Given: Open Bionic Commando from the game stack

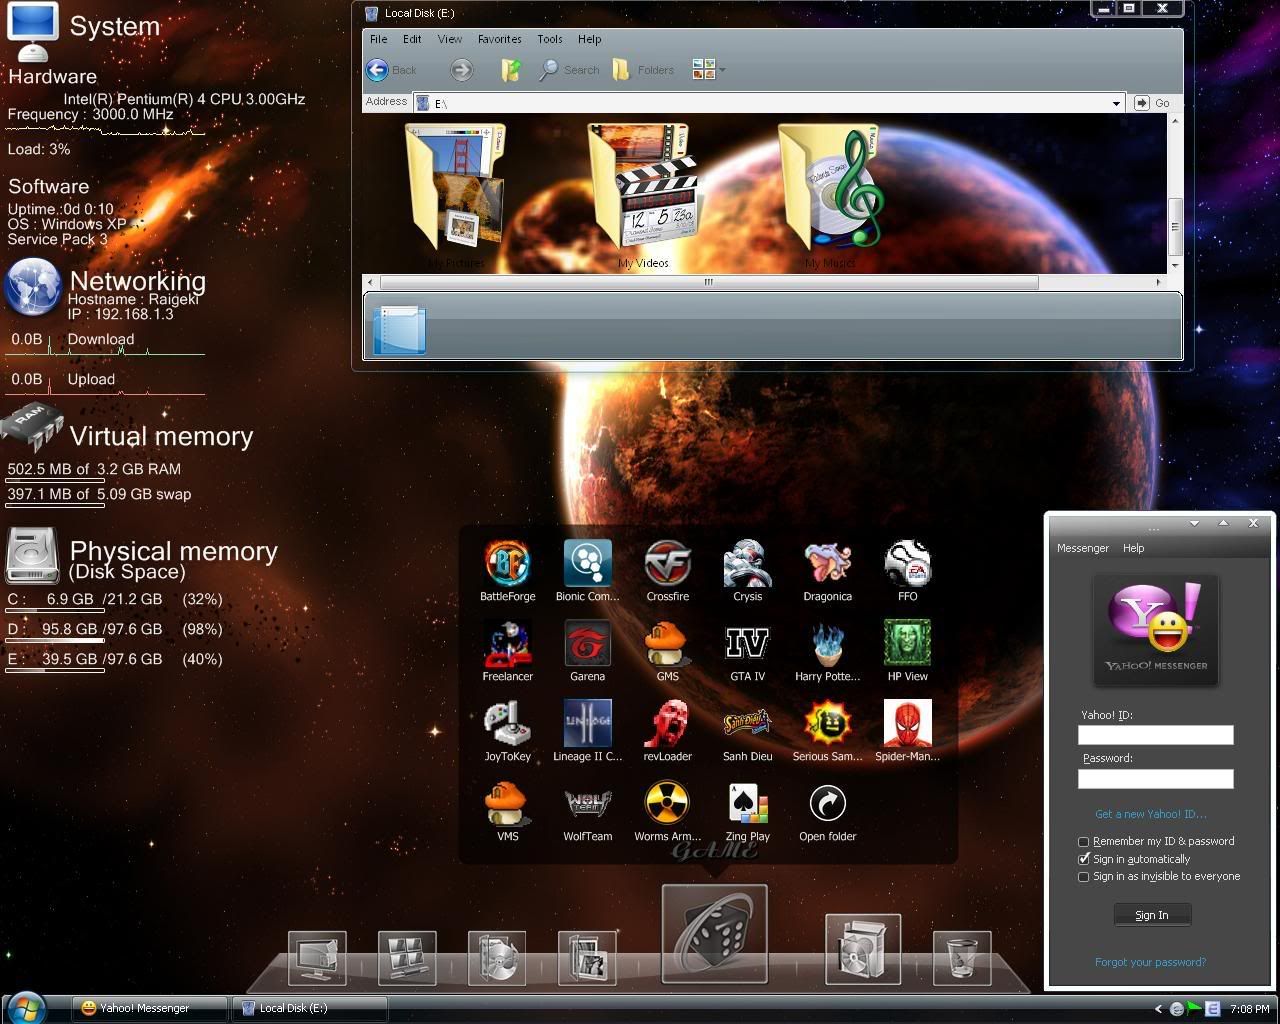Looking at the screenshot, I should tap(587, 564).
